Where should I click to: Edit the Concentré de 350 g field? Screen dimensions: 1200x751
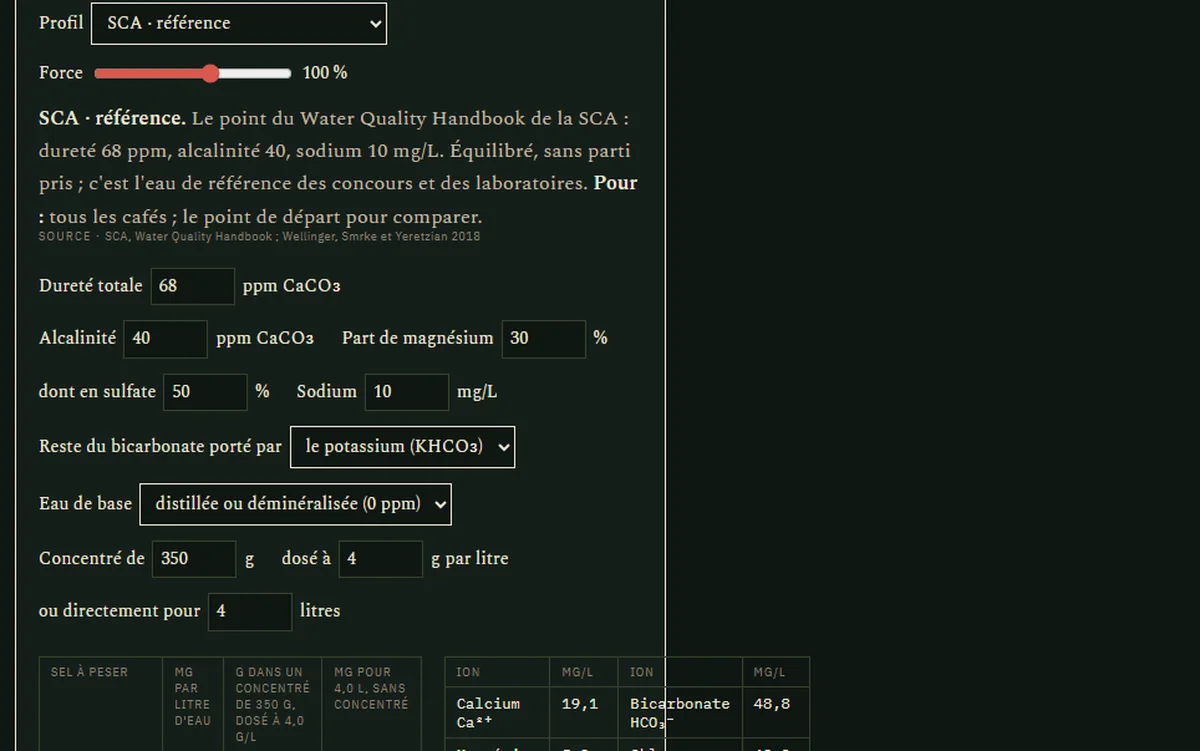click(195, 559)
